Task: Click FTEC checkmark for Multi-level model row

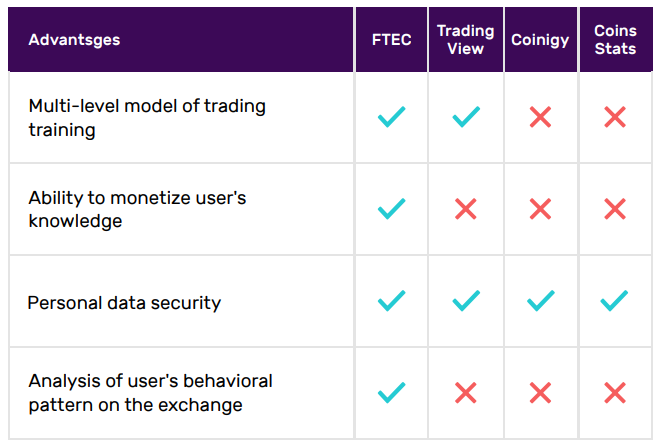Action: click(392, 117)
